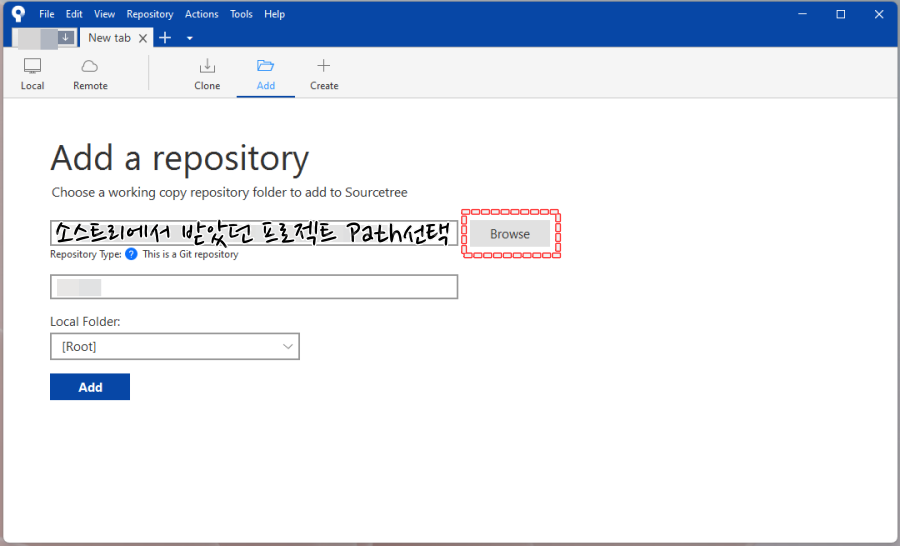
Task: Open the Create repository view
Action: (x=324, y=74)
